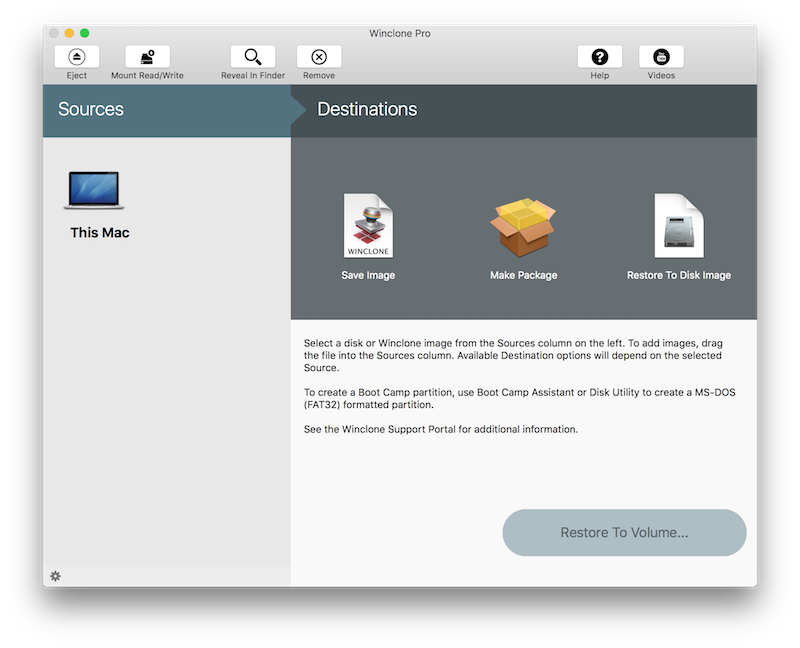Click the Sources header tab
Viewport: 800px width, 648px height.
pos(167,110)
